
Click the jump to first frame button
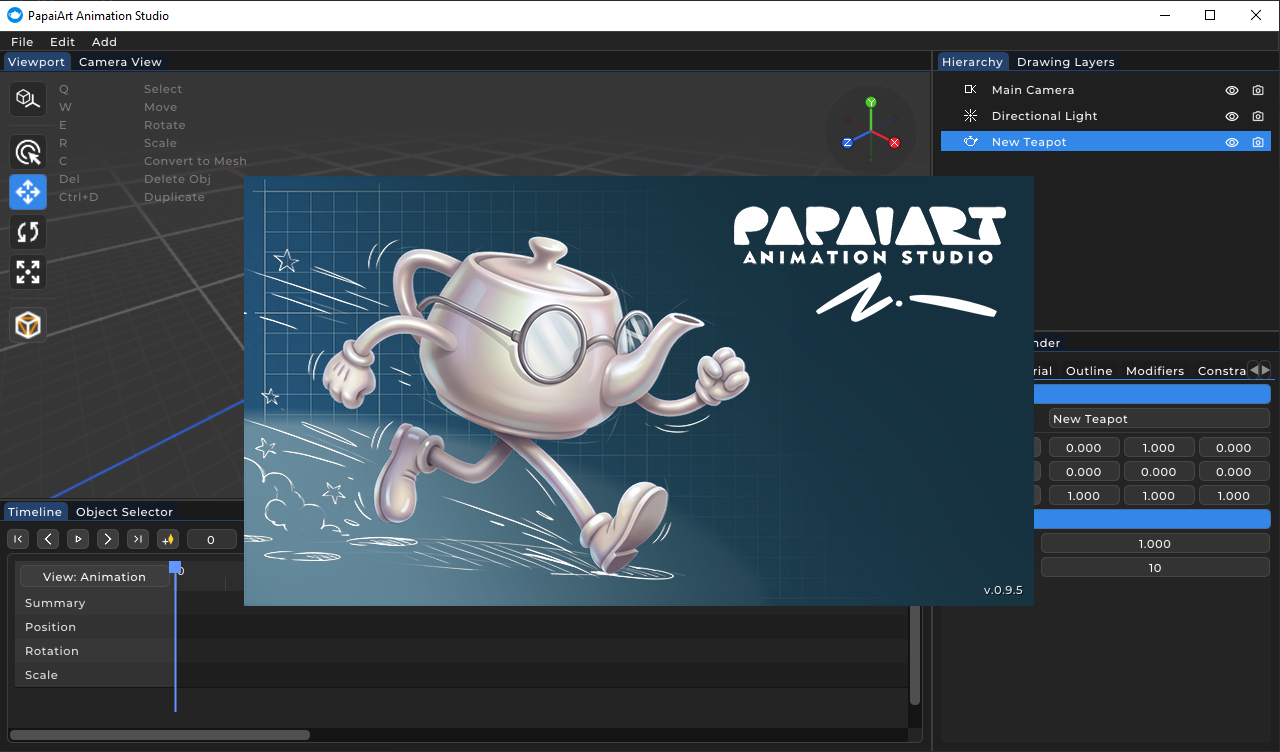coord(18,539)
